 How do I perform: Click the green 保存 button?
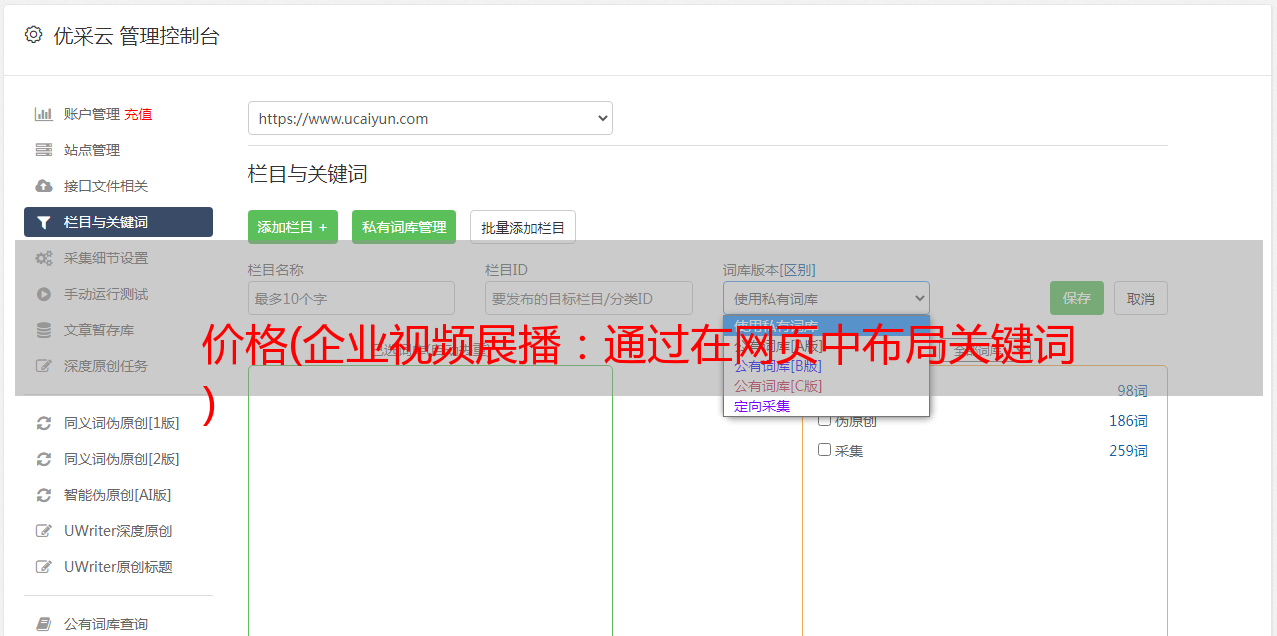pyautogui.click(x=1077, y=298)
